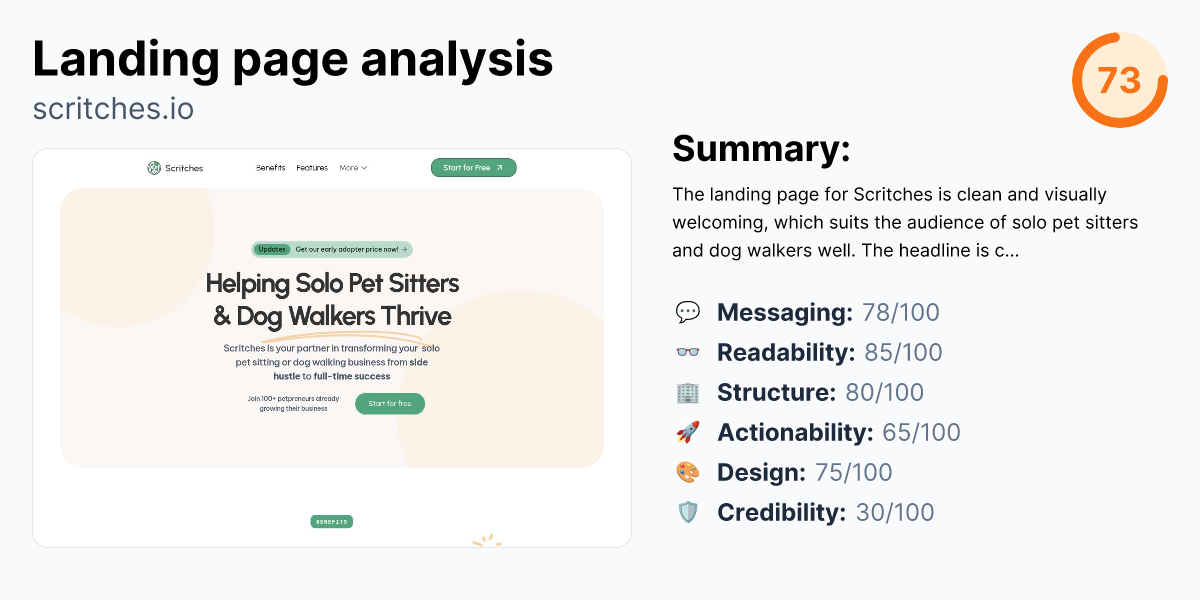The image size is (1200, 600).
Task: Click the palette icon beside Design
Action: point(688,472)
